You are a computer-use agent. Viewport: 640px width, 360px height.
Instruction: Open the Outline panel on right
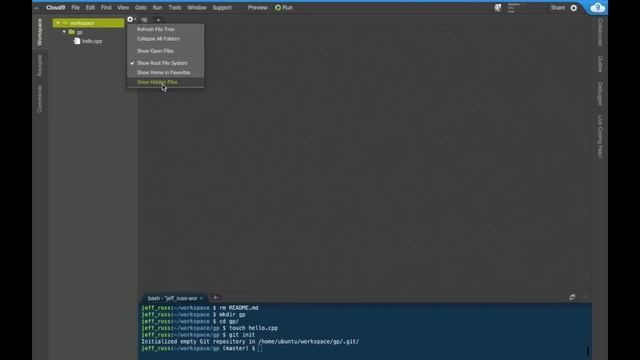[x=600, y=64]
